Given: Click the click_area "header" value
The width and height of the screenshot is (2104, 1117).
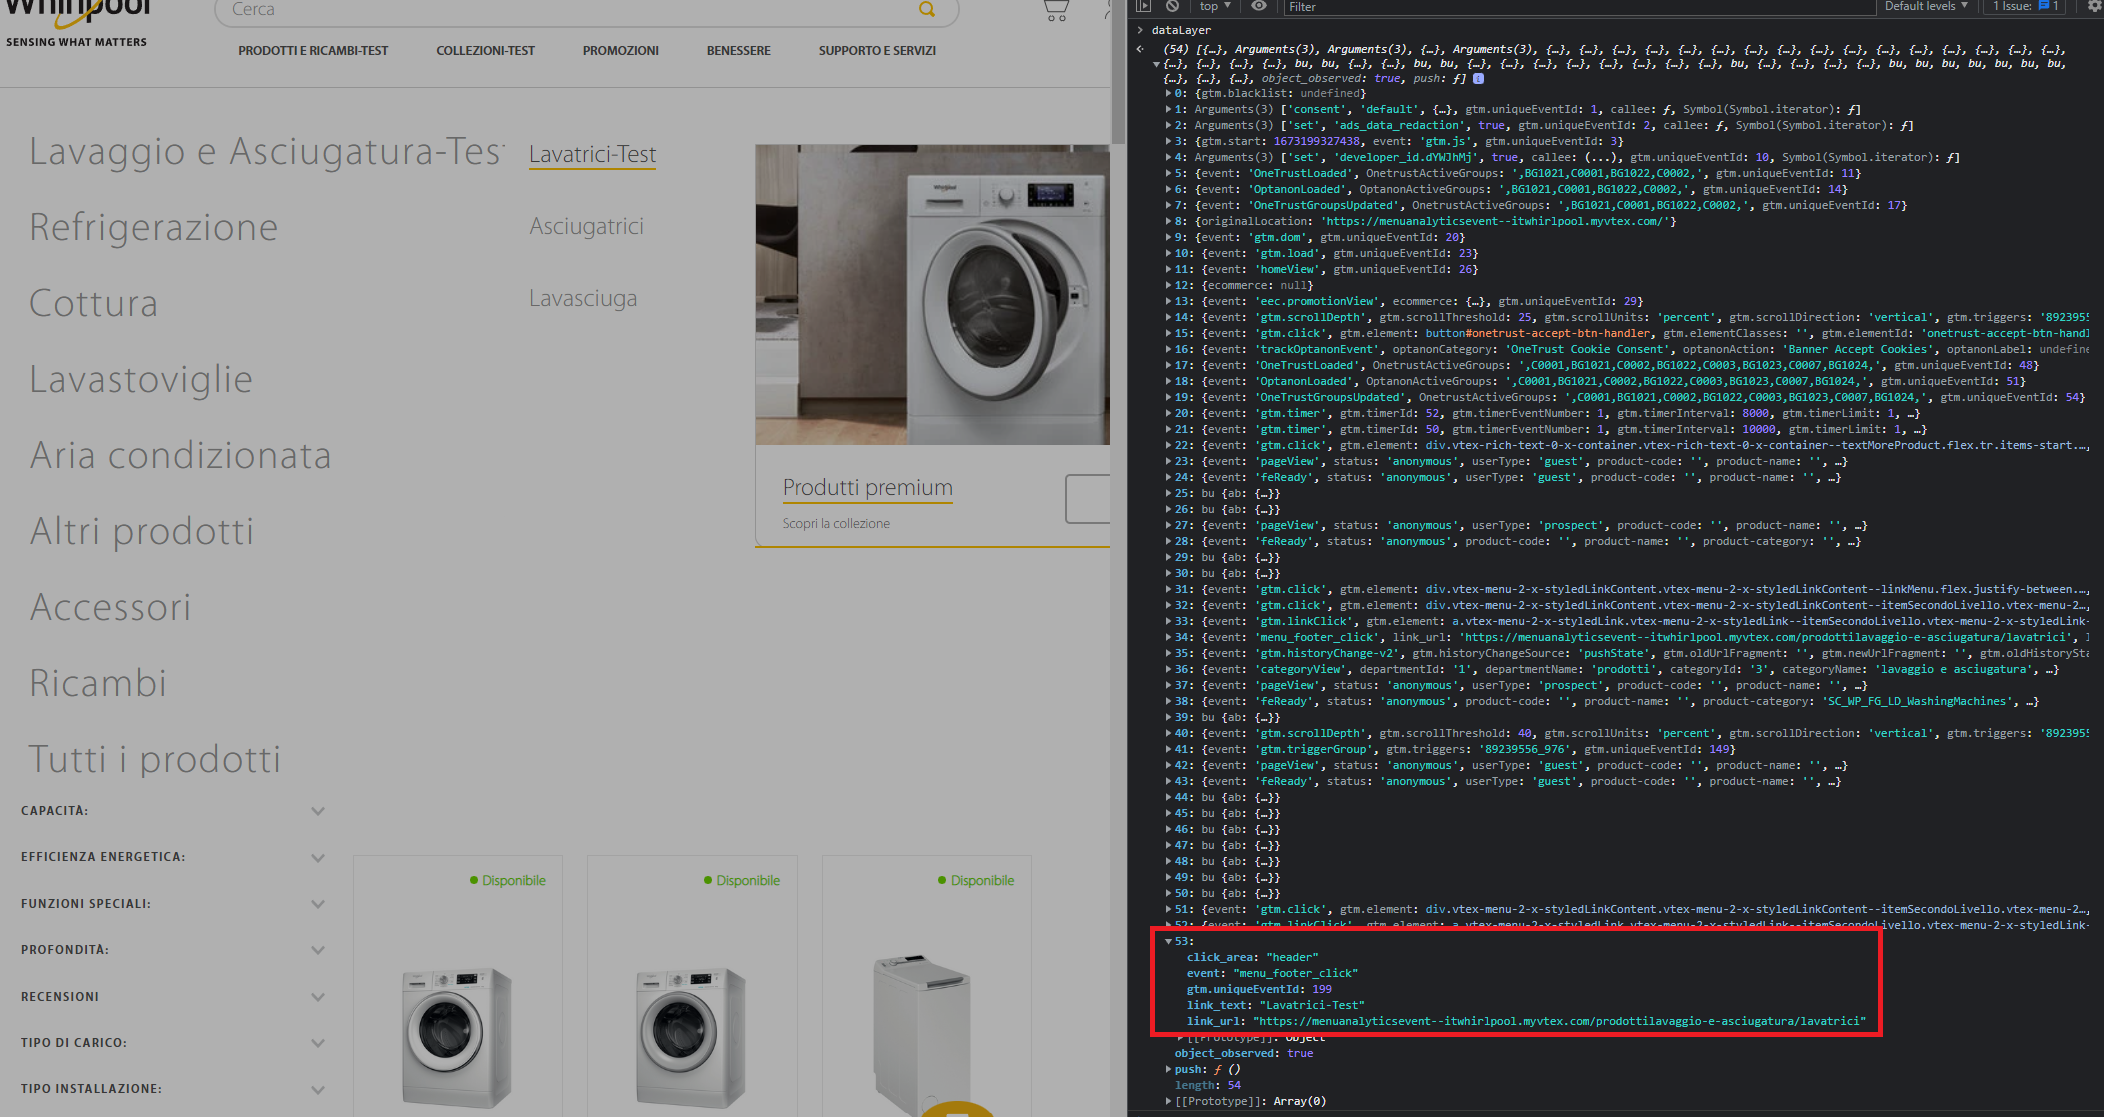Looking at the screenshot, I should [x=1292, y=958].
